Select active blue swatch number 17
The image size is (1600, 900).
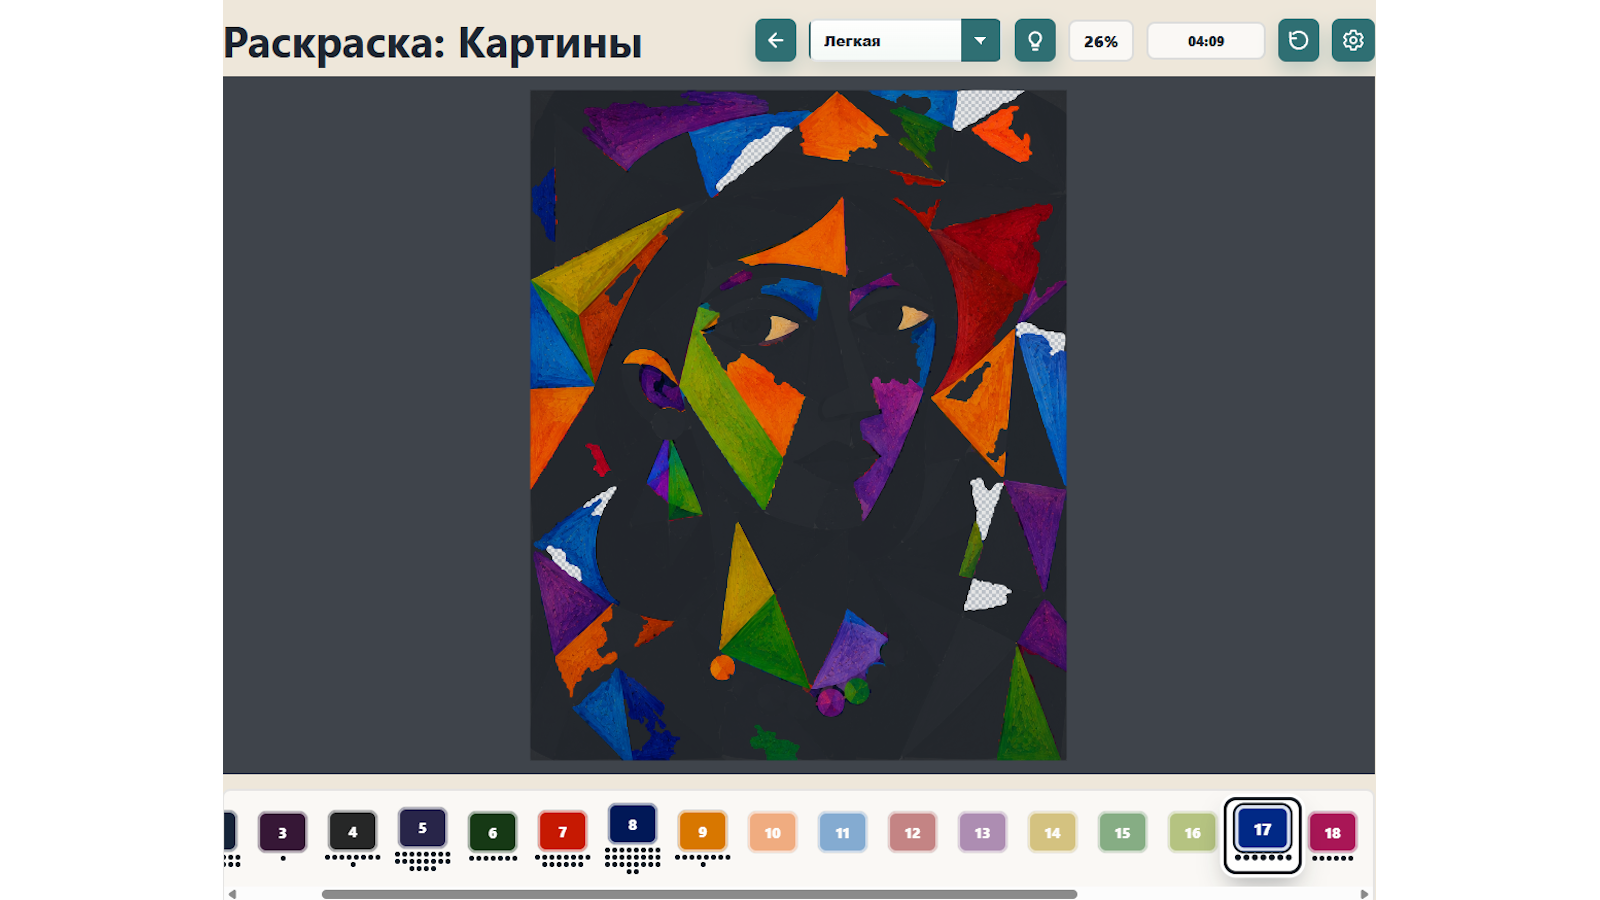pos(1262,829)
